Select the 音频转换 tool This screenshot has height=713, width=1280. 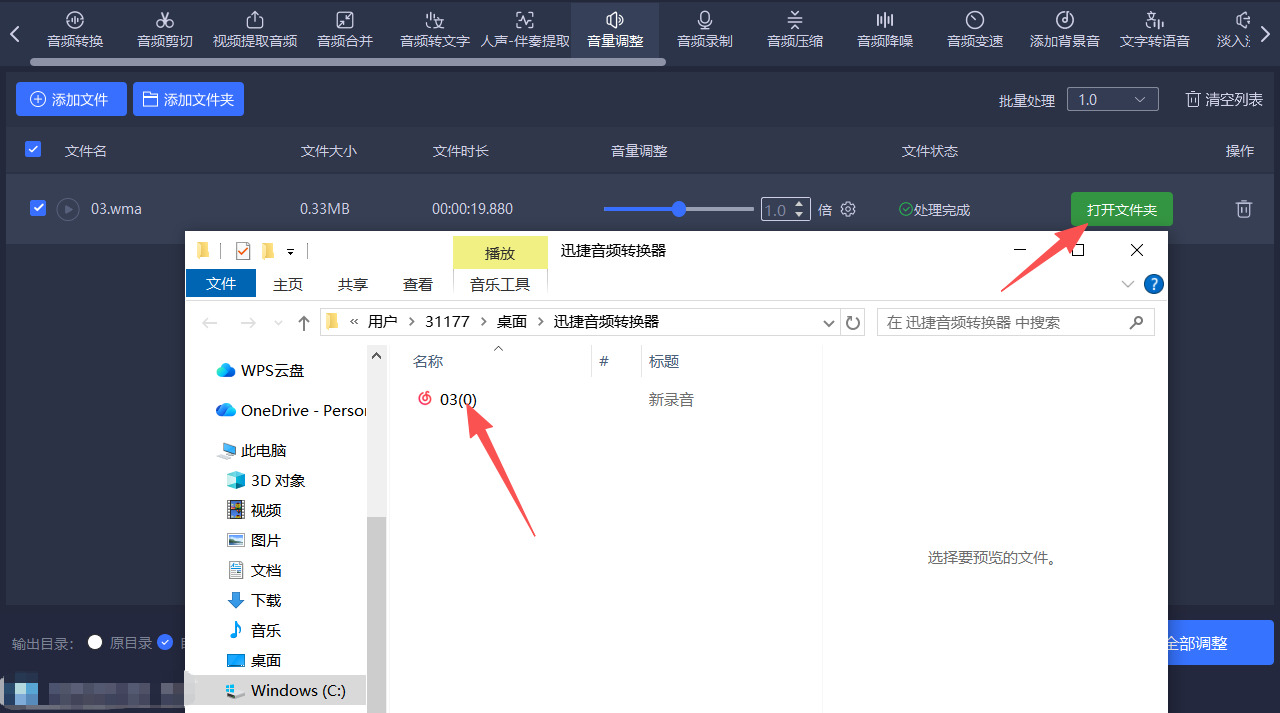[x=75, y=28]
